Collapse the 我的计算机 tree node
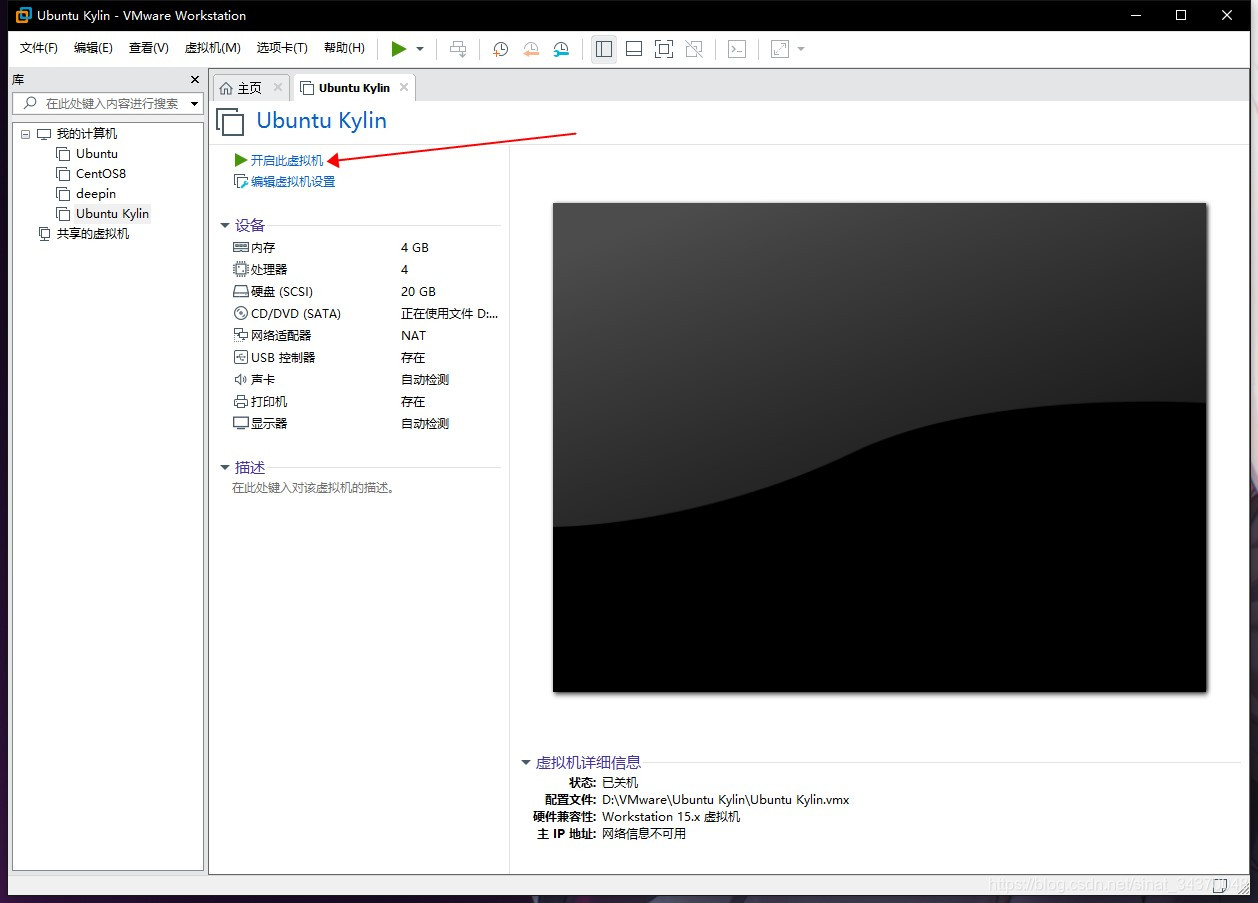Viewport: 1258px width, 903px height. pyautogui.click(x=25, y=134)
